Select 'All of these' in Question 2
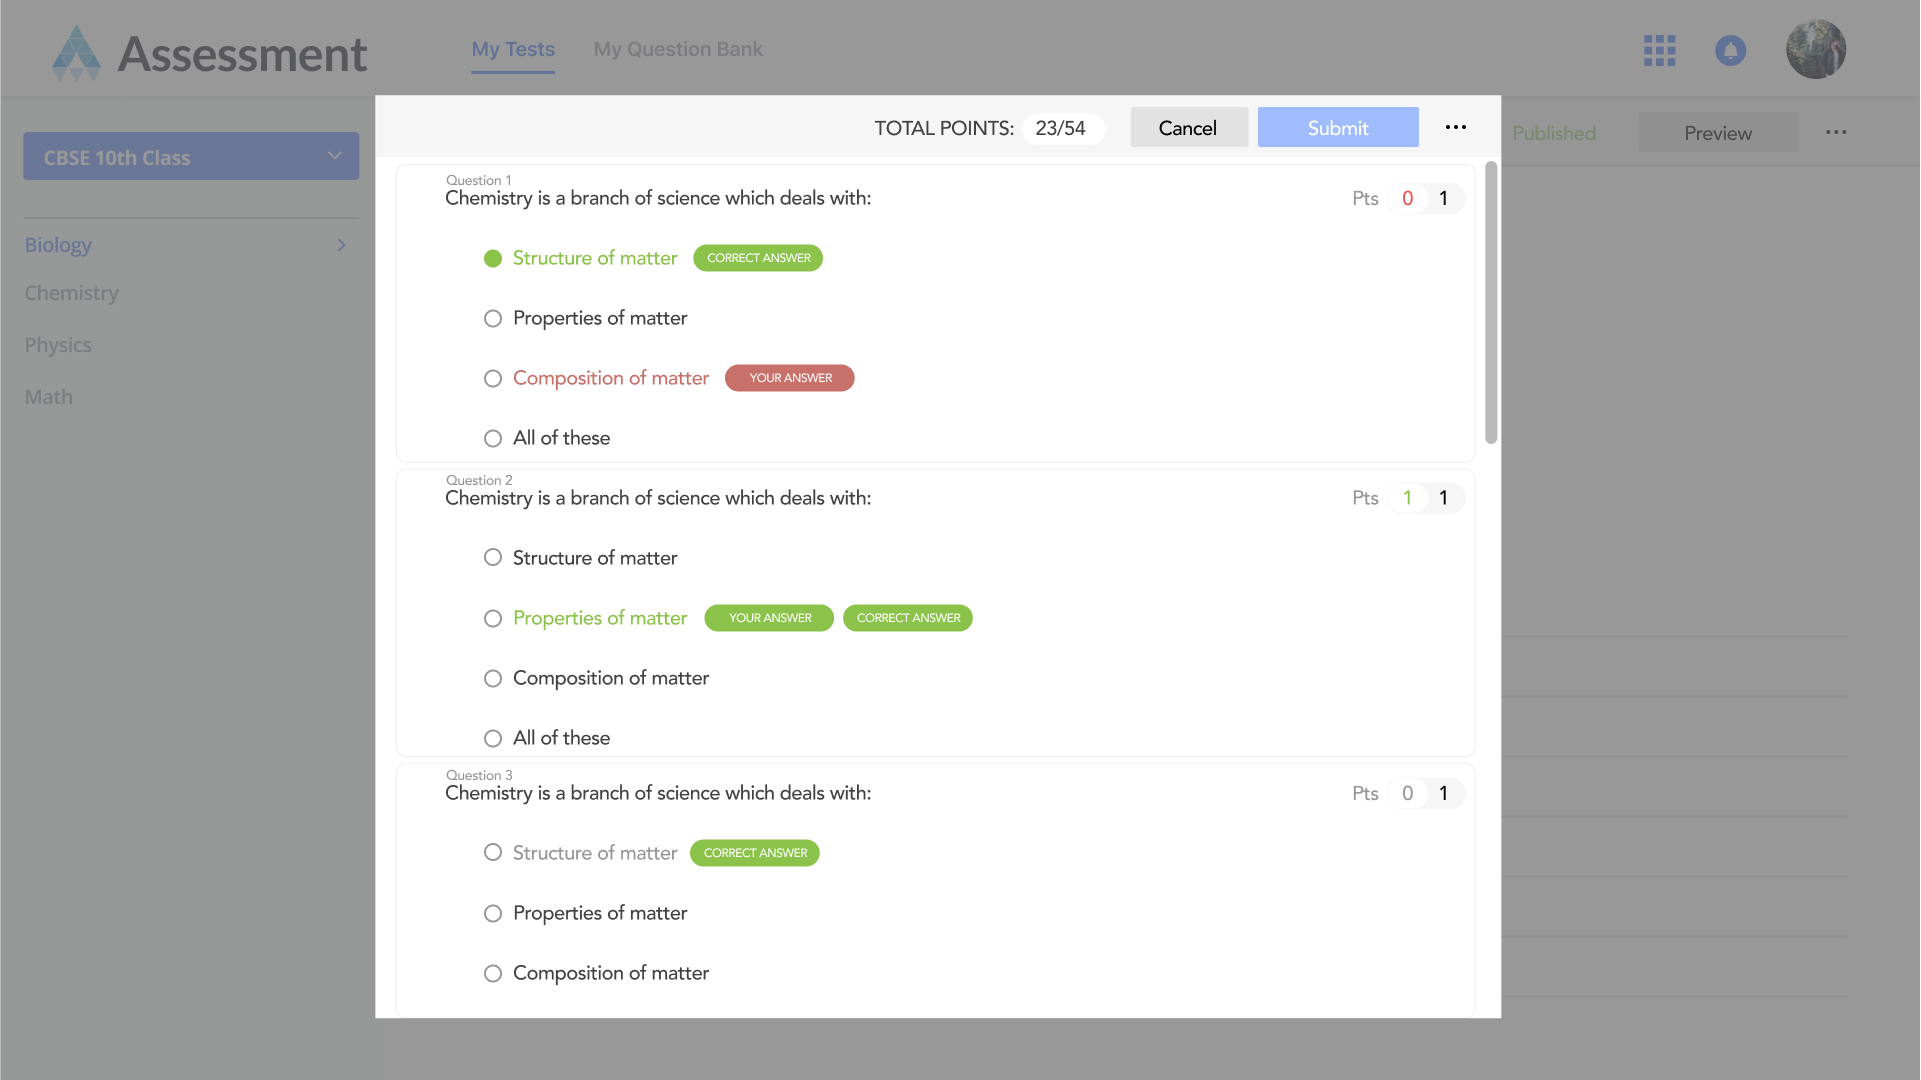 493,739
